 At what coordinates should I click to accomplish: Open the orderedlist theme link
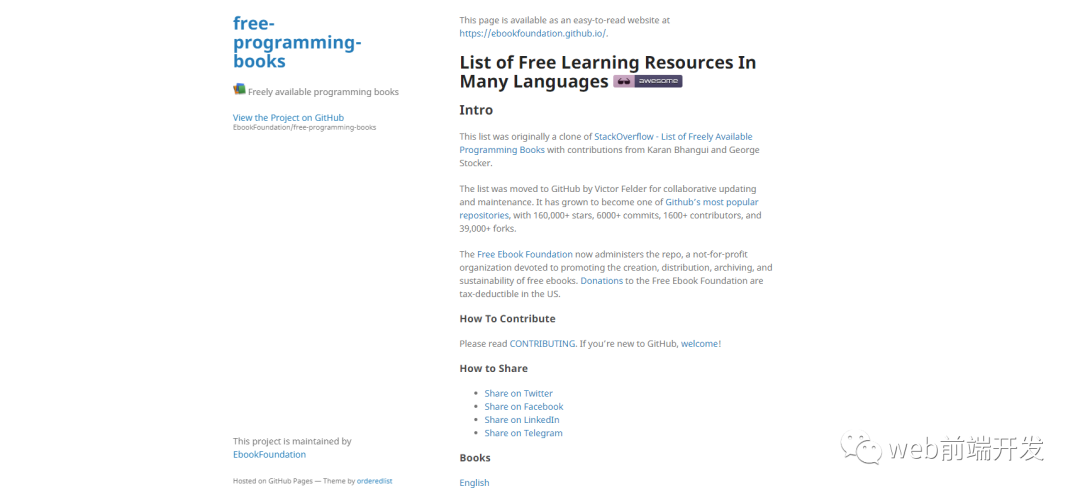[374, 482]
